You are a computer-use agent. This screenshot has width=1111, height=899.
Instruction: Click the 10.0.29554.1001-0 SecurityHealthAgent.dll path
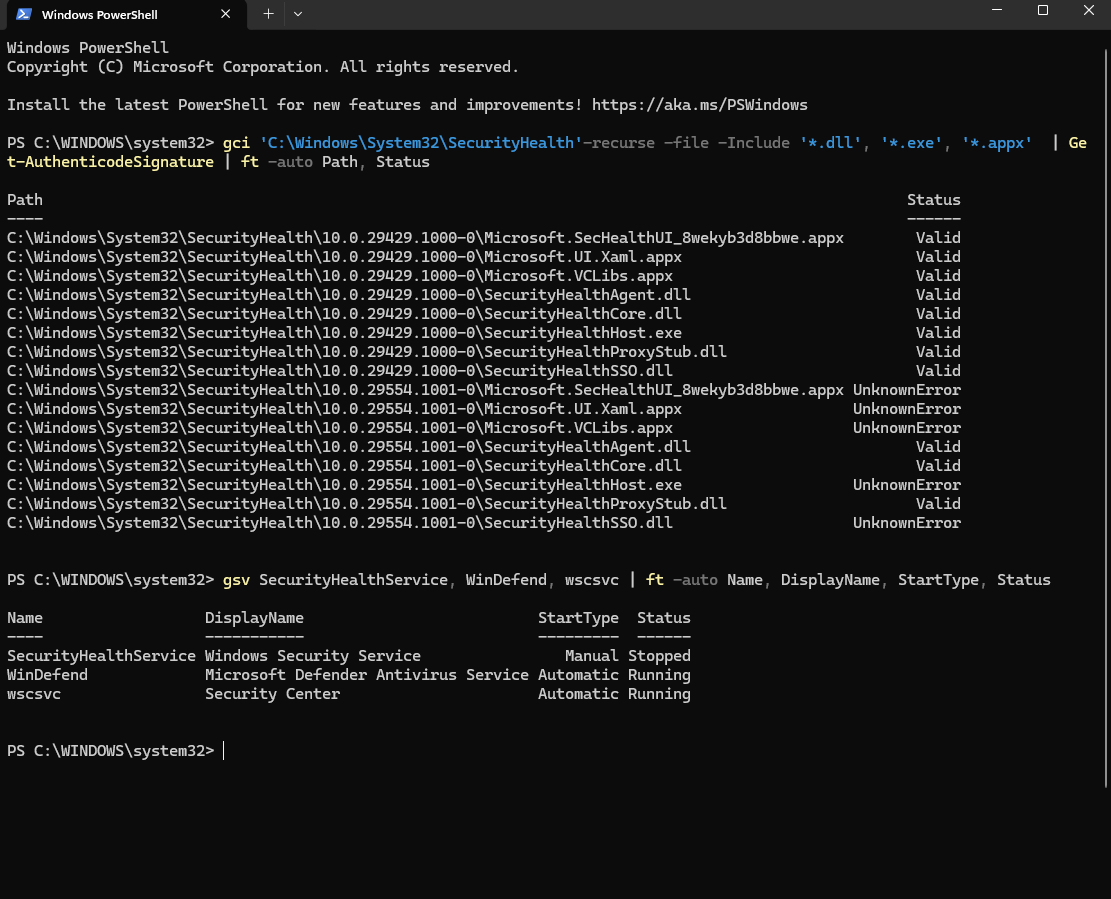pos(349,447)
